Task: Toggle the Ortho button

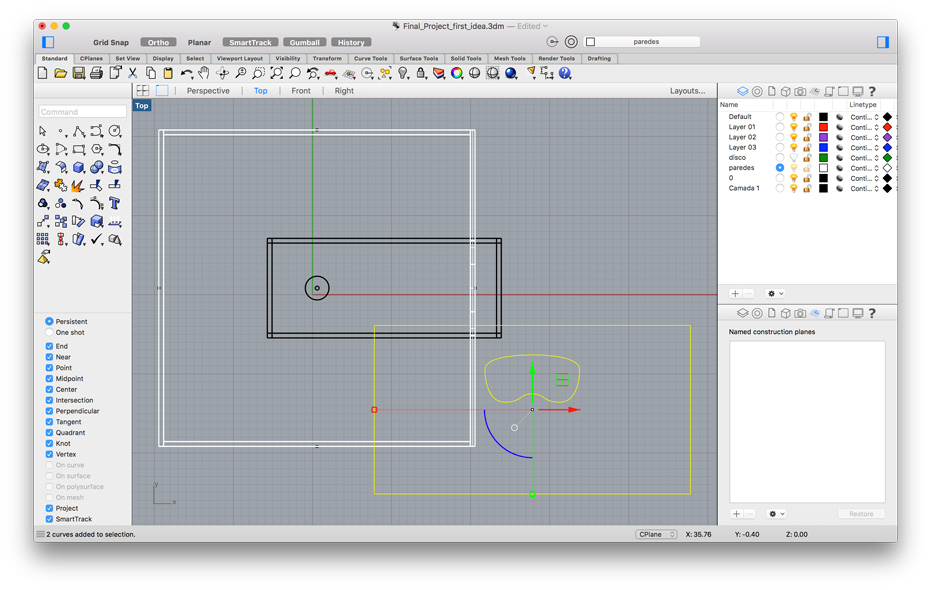Action: [x=158, y=42]
